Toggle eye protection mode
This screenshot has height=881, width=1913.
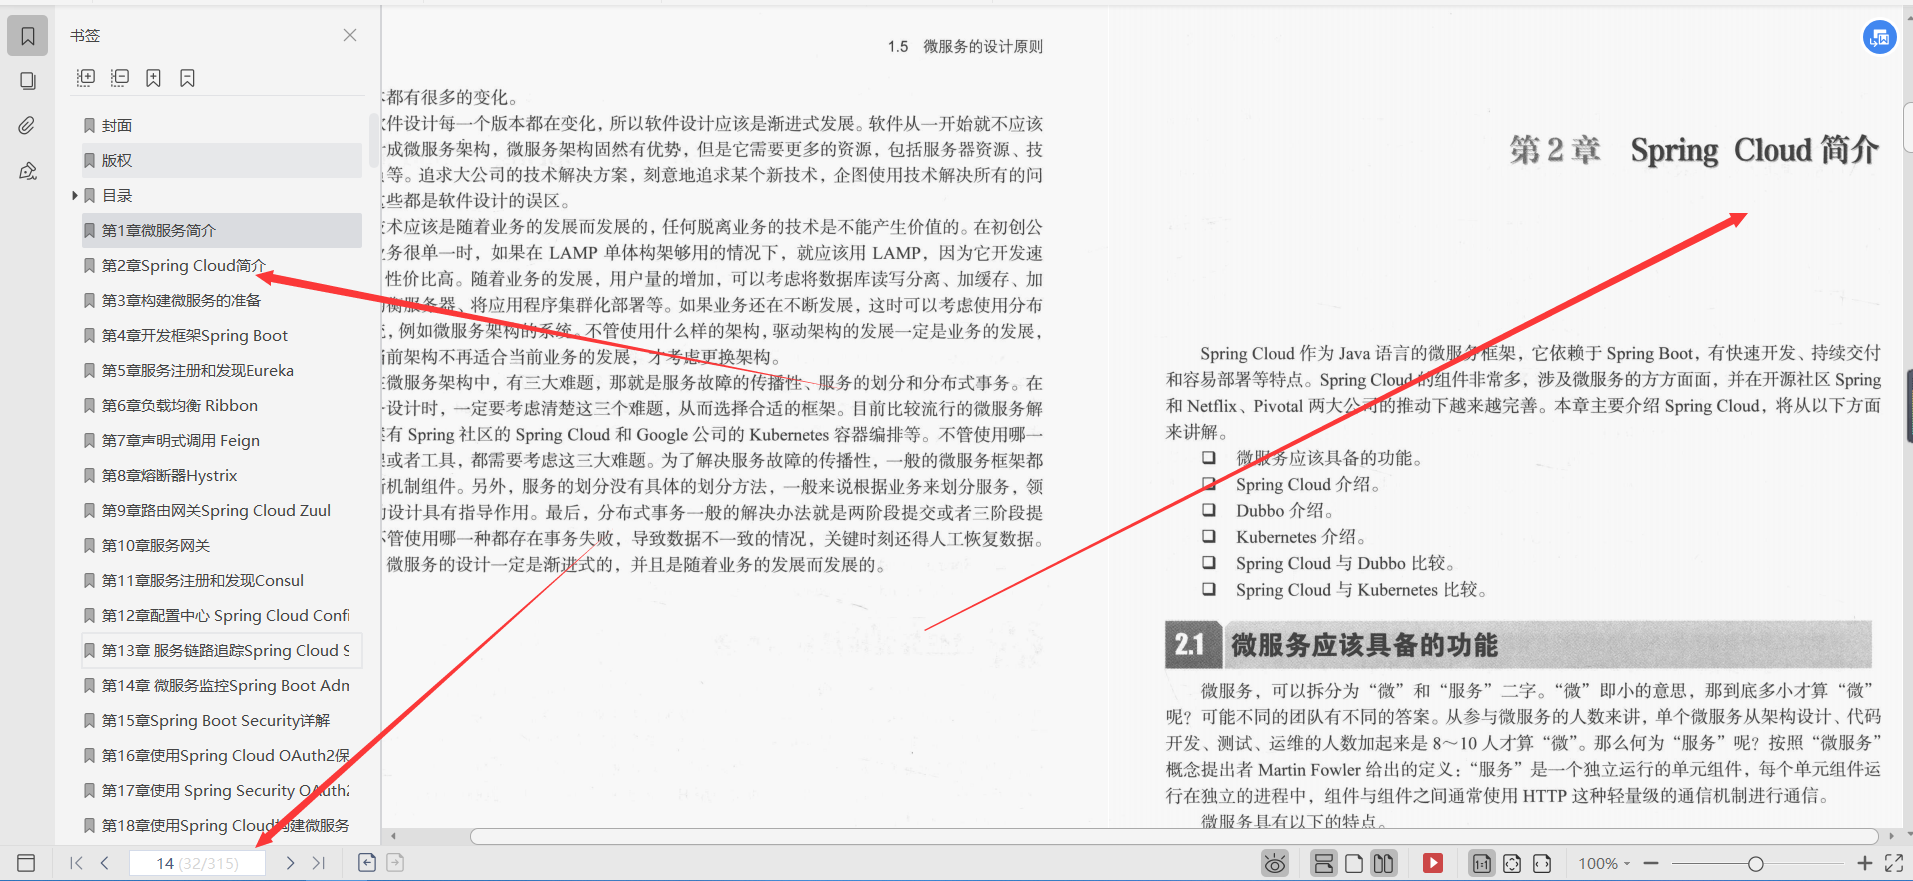(x=1275, y=863)
